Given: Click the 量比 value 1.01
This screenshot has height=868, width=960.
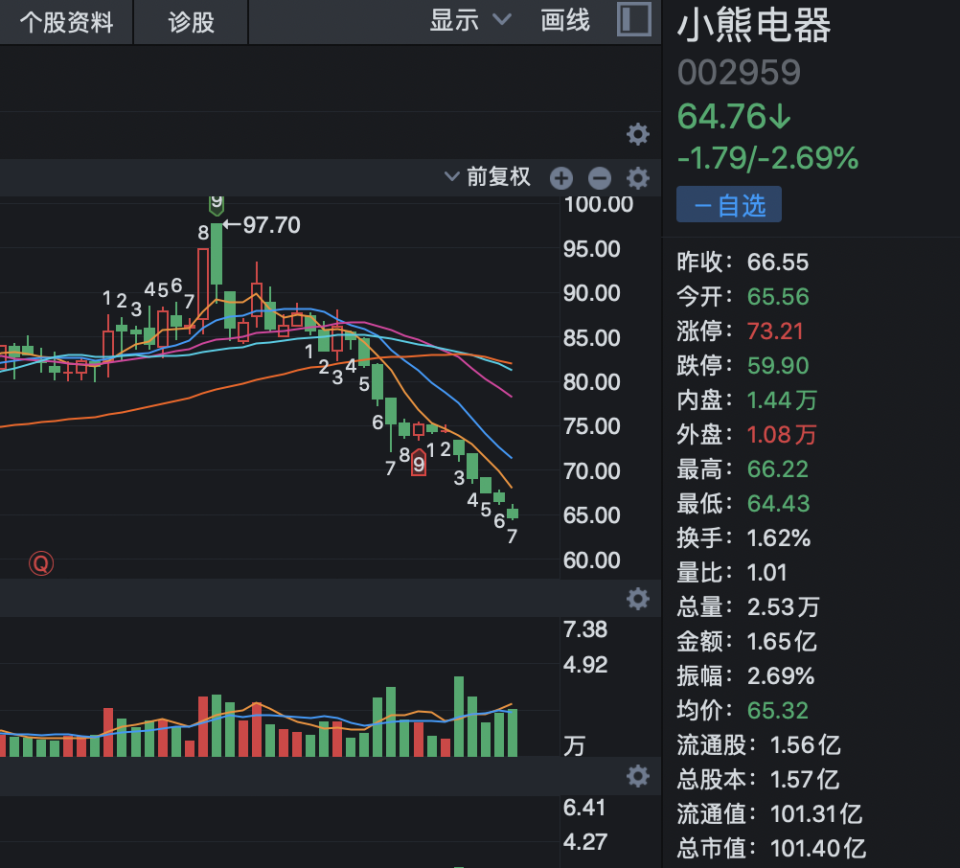Looking at the screenshot, I should (x=767, y=573).
